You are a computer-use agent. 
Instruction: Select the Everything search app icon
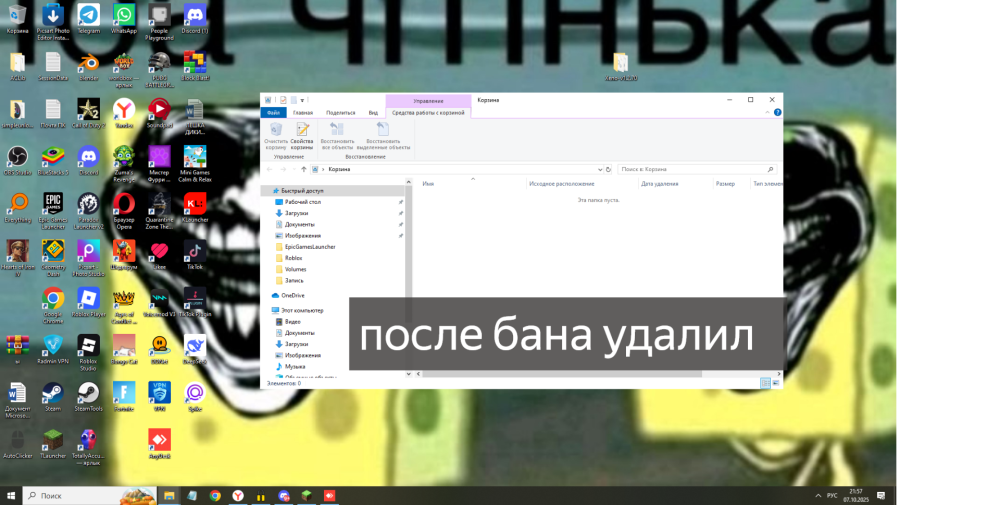(x=17, y=207)
